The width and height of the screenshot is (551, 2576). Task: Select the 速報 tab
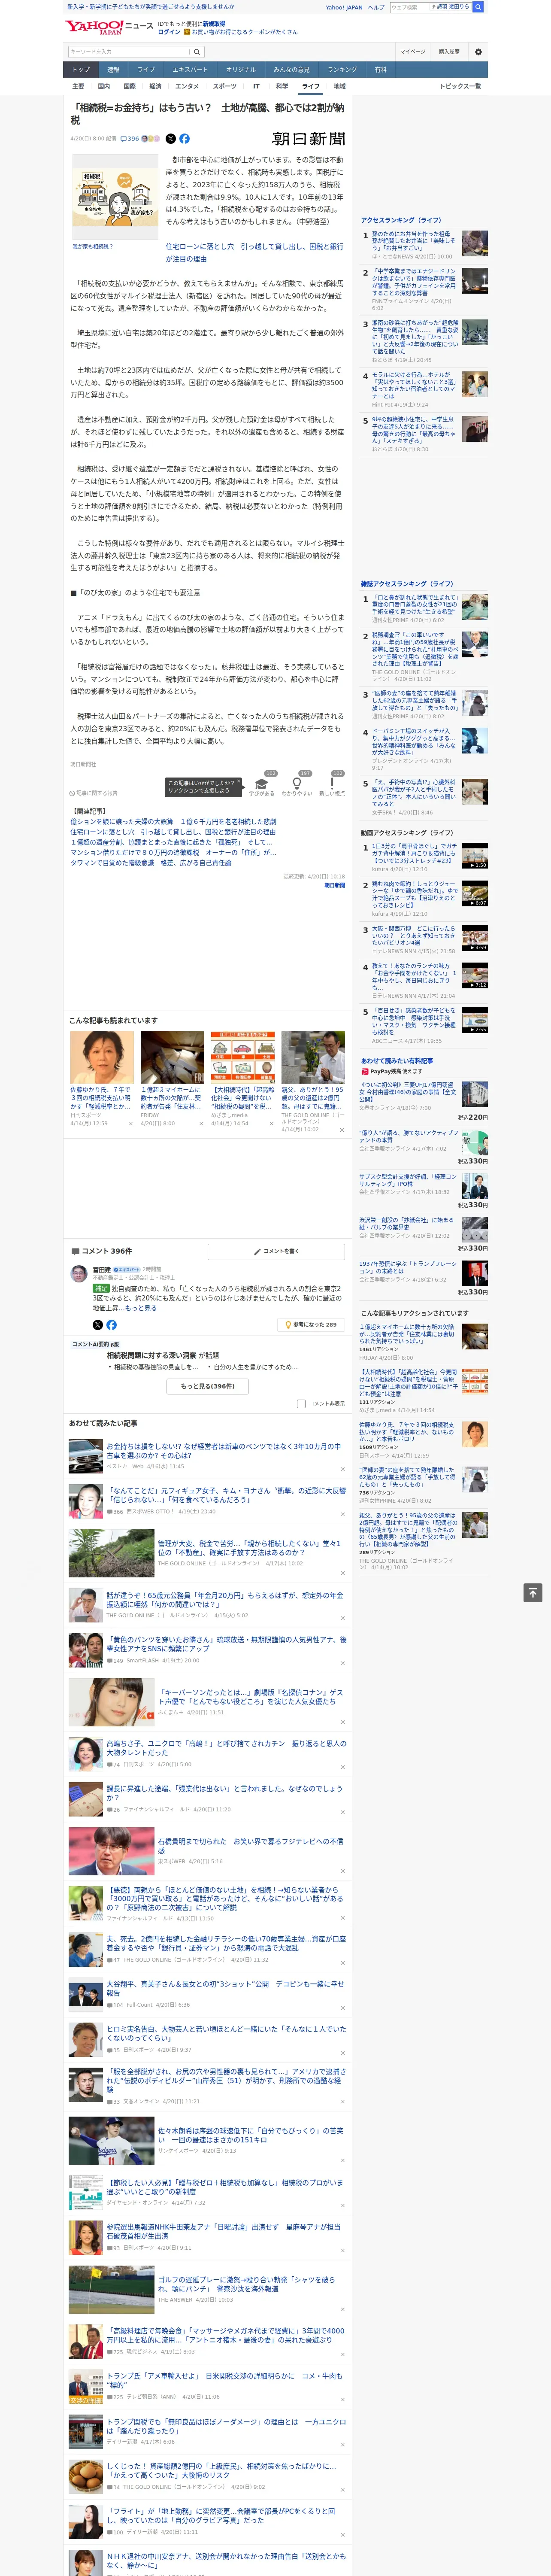(x=113, y=70)
